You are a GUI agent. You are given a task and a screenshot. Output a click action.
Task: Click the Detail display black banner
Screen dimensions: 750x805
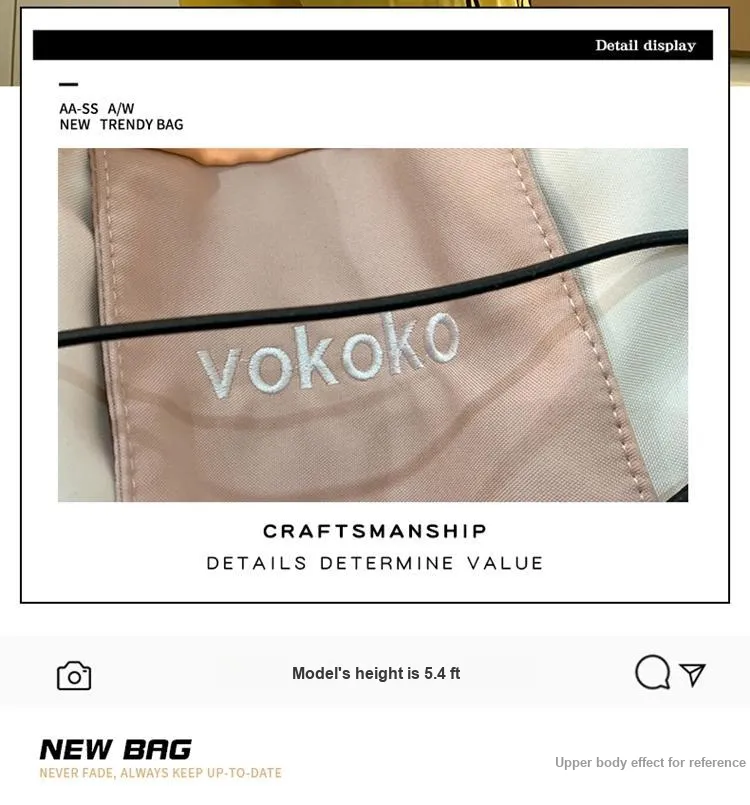click(x=373, y=45)
